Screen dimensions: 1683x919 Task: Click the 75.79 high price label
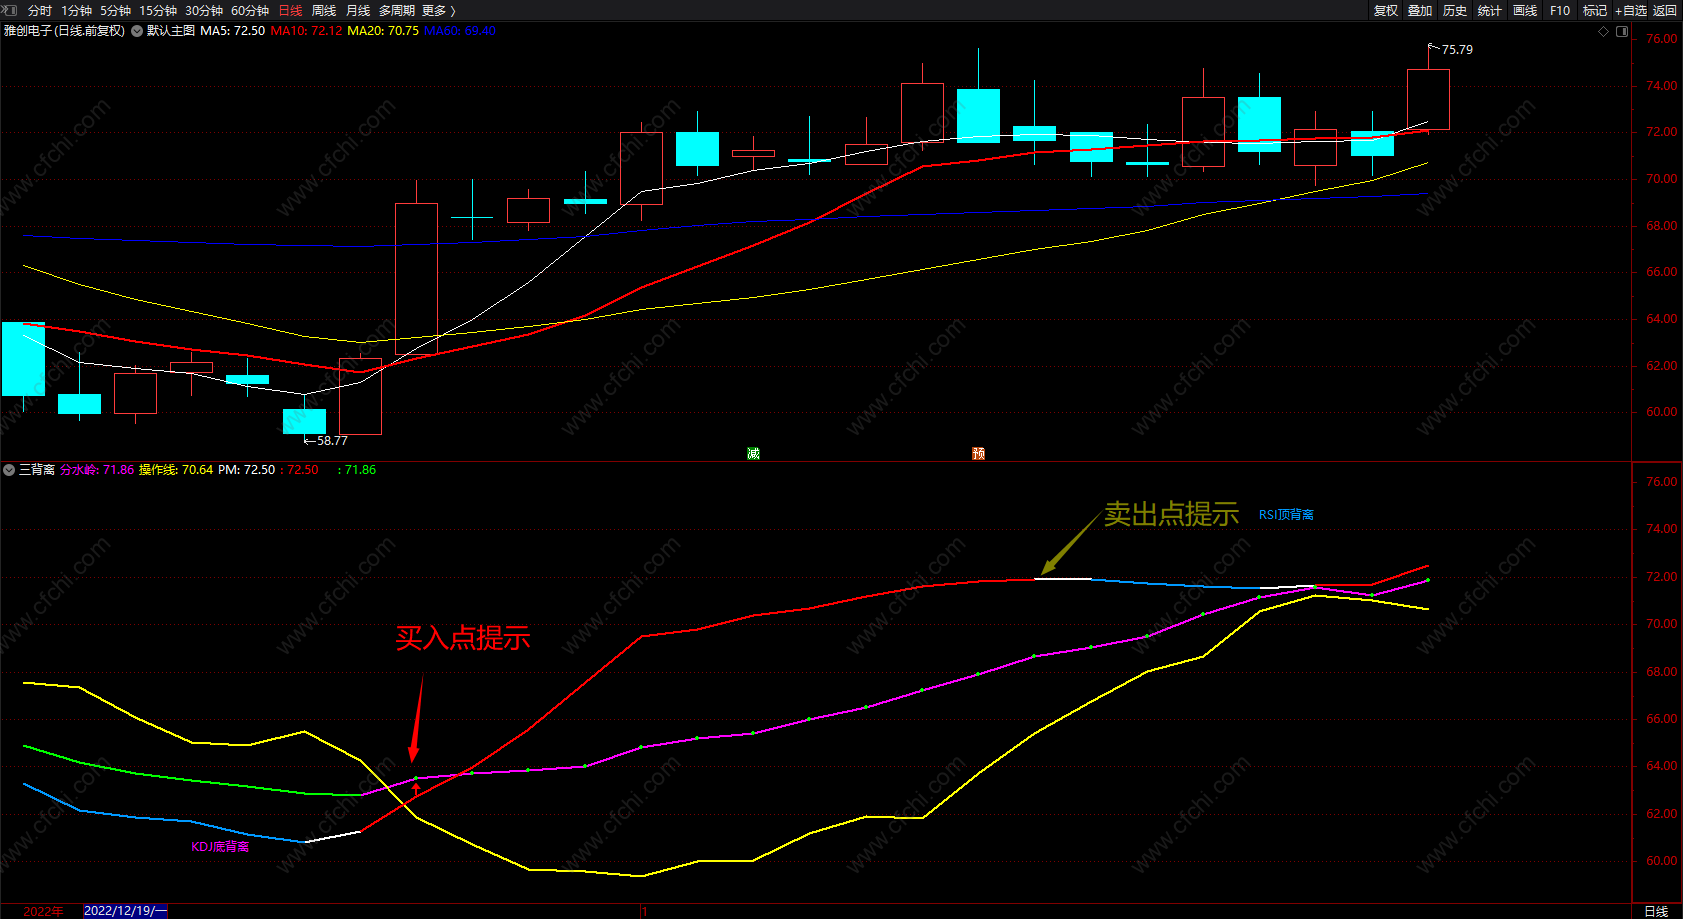click(x=1457, y=50)
